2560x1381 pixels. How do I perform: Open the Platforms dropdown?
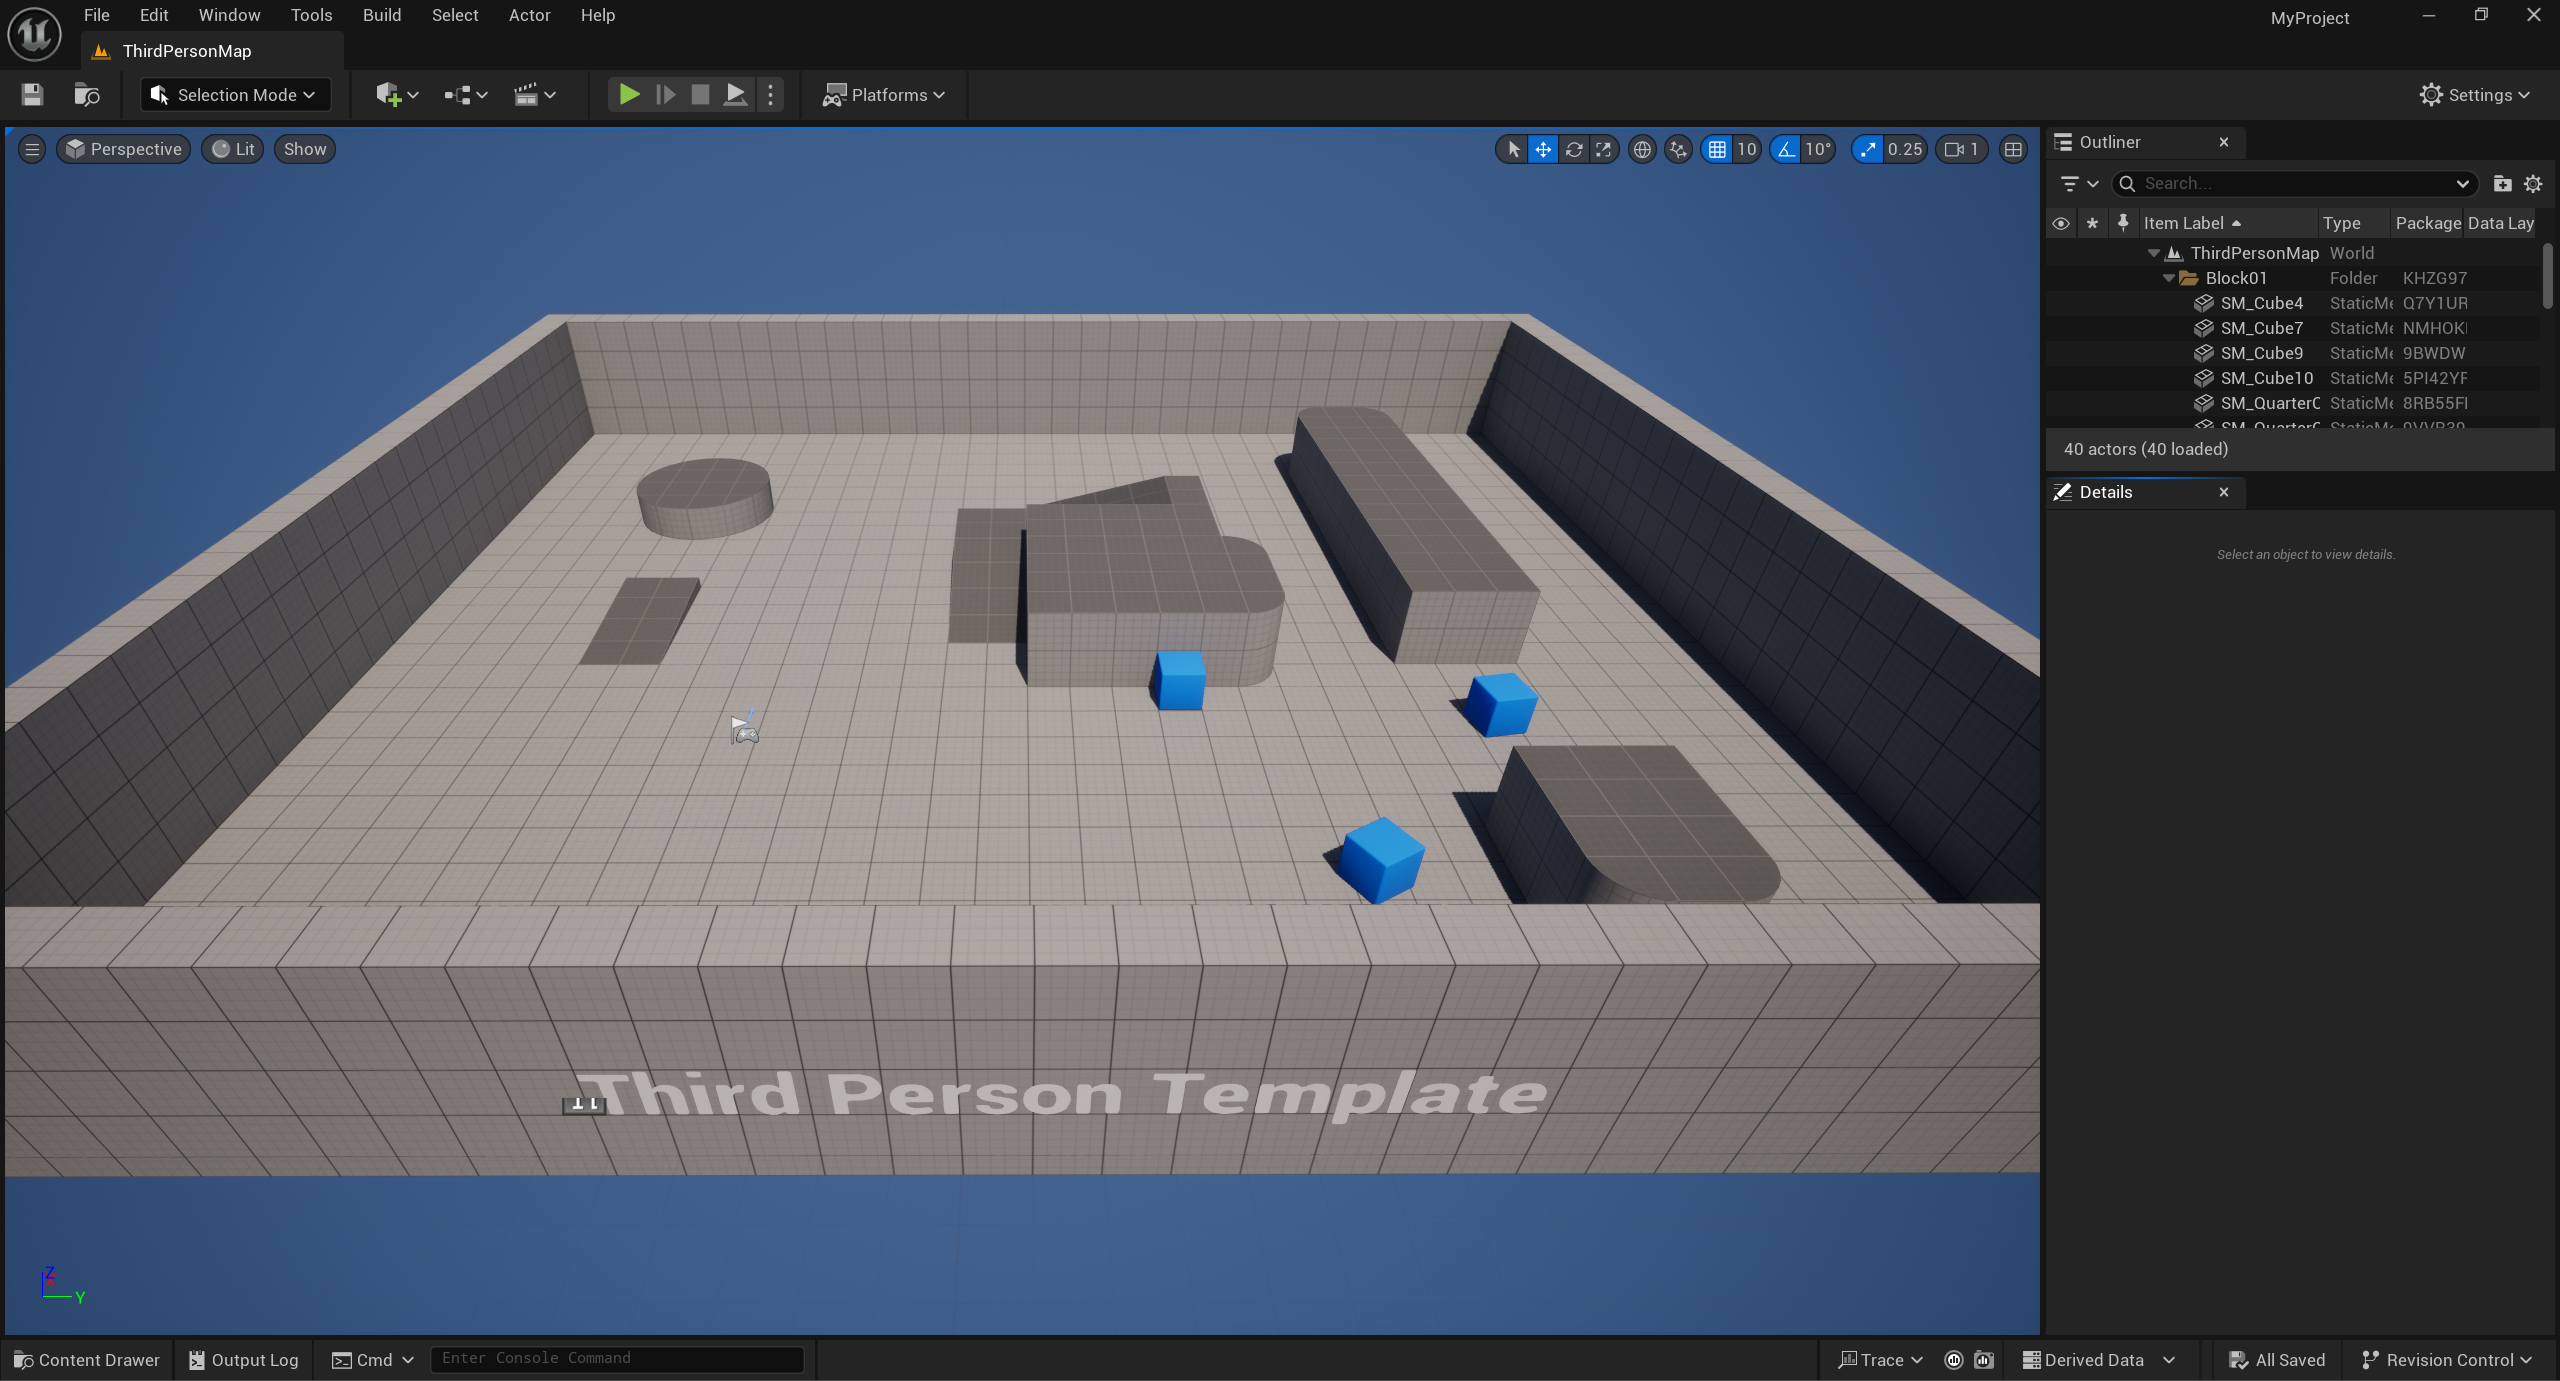884,95
